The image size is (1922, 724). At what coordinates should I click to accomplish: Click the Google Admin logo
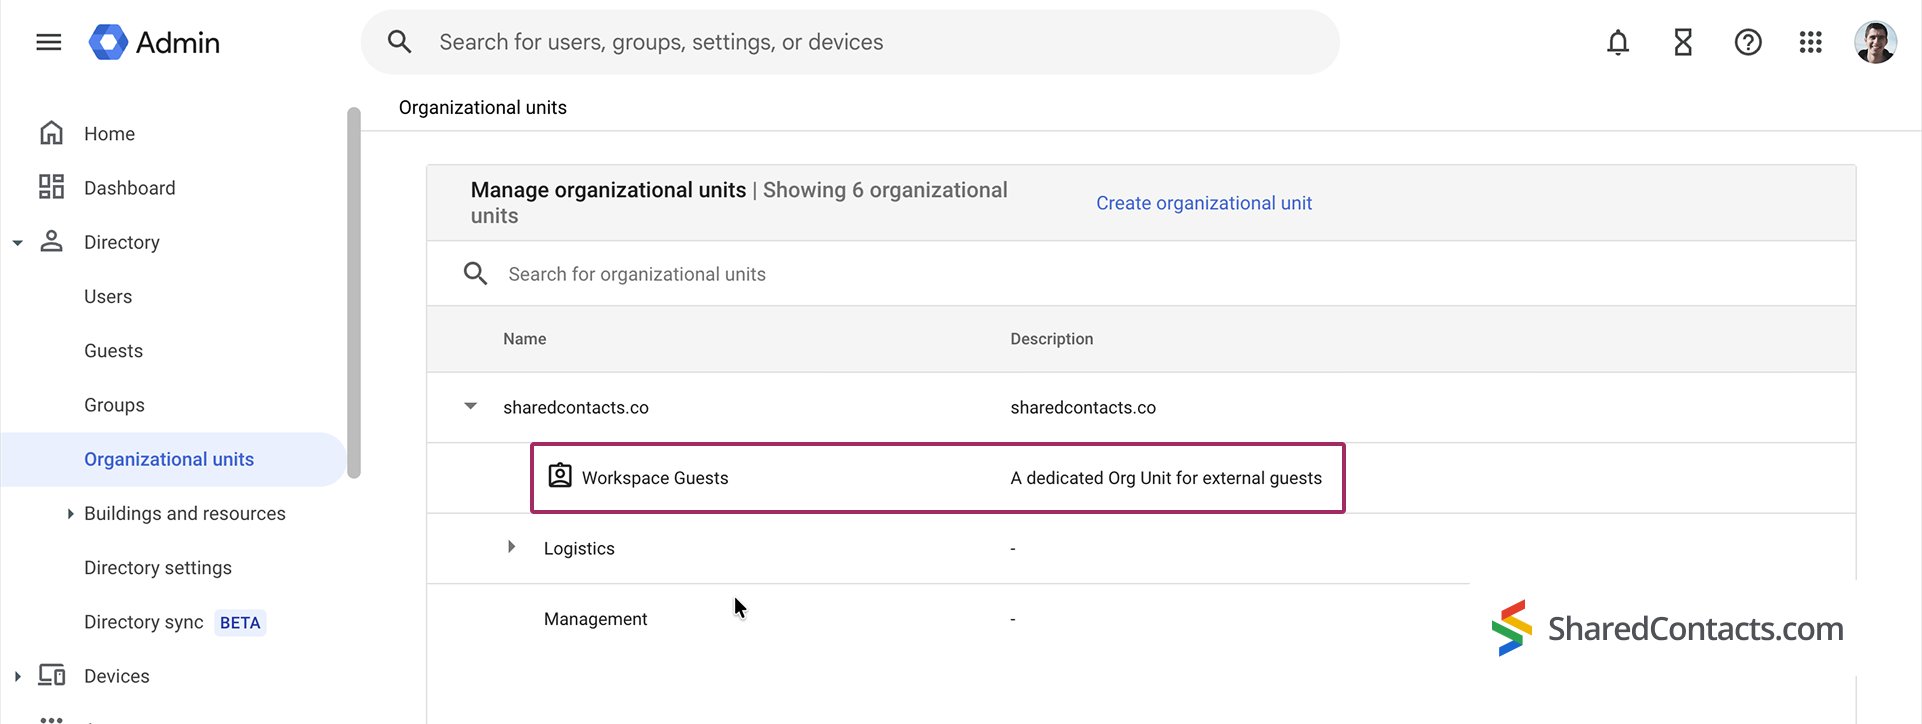[154, 42]
